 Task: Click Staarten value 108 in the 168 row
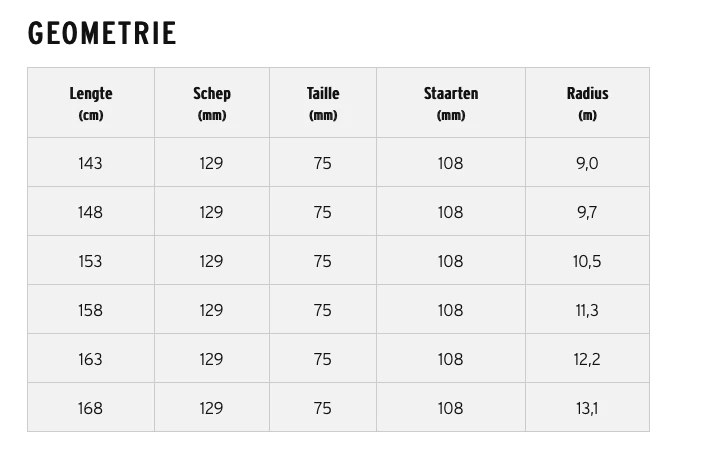pyautogui.click(x=451, y=408)
